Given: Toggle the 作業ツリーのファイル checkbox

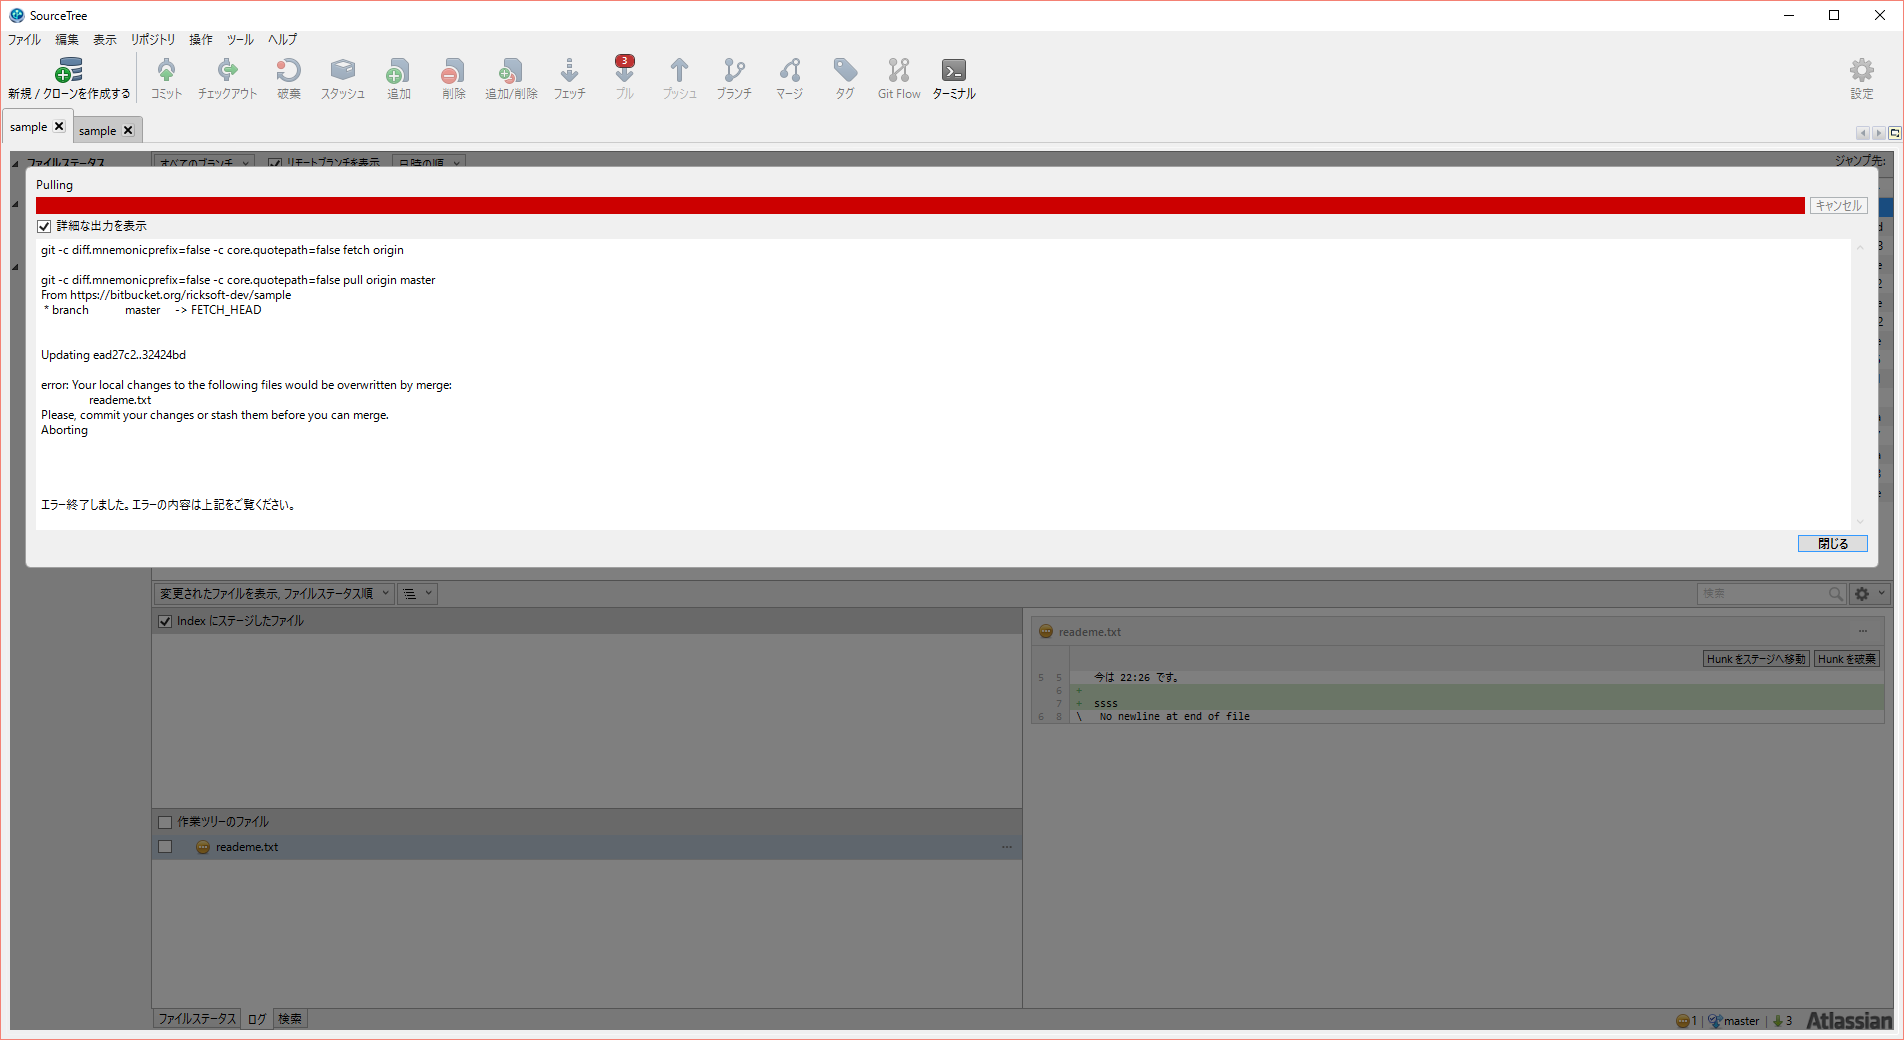Looking at the screenshot, I should coord(165,822).
